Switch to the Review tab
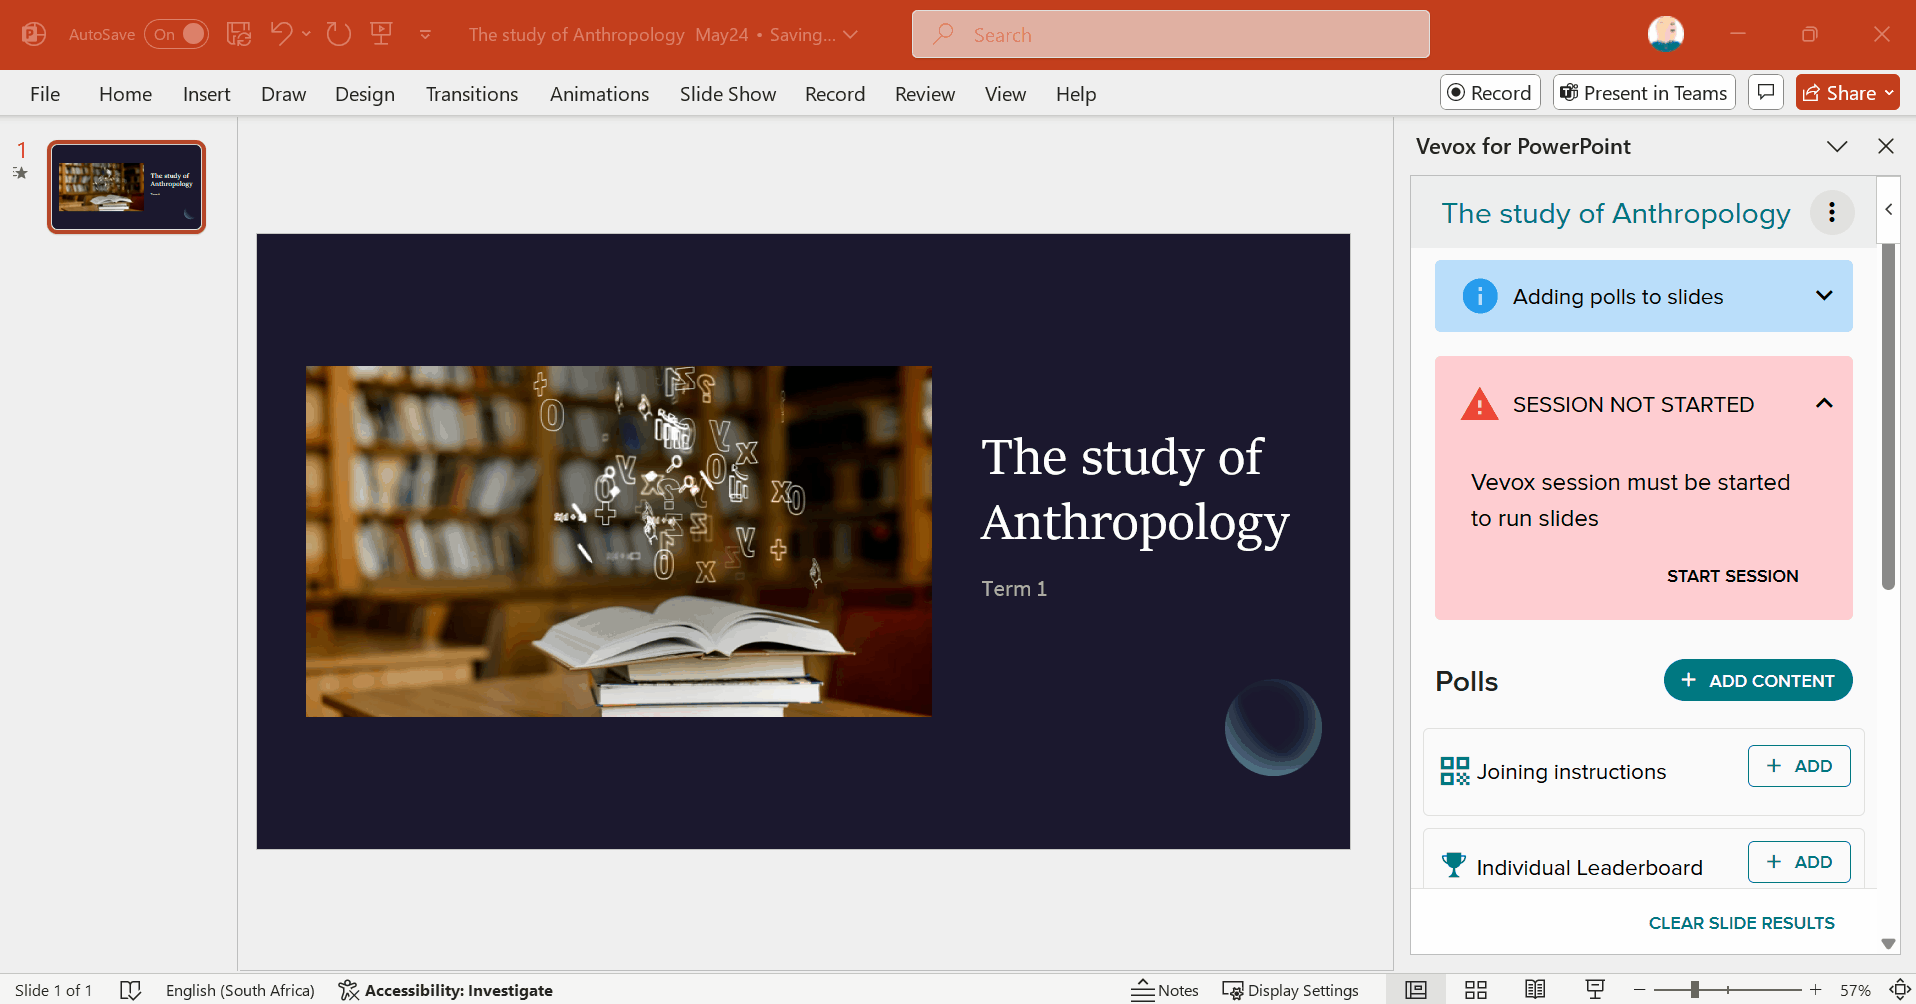1916x1004 pixels. coord(925,94)
